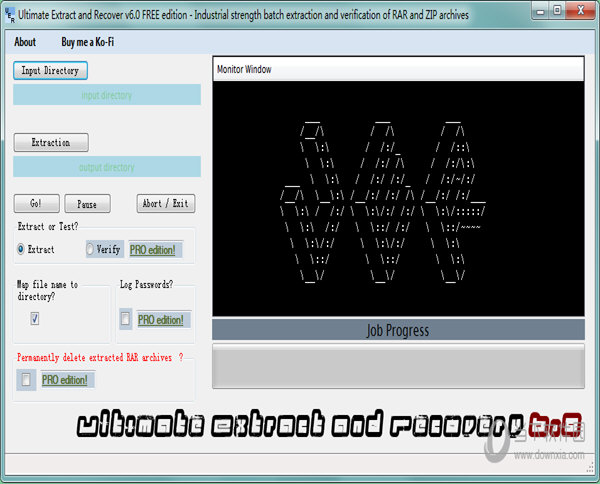600x484 pixels.
Task: Click 'Permanently delete extracted RAR archives' text
Action: pyautogui.click(x=95, y=357)
